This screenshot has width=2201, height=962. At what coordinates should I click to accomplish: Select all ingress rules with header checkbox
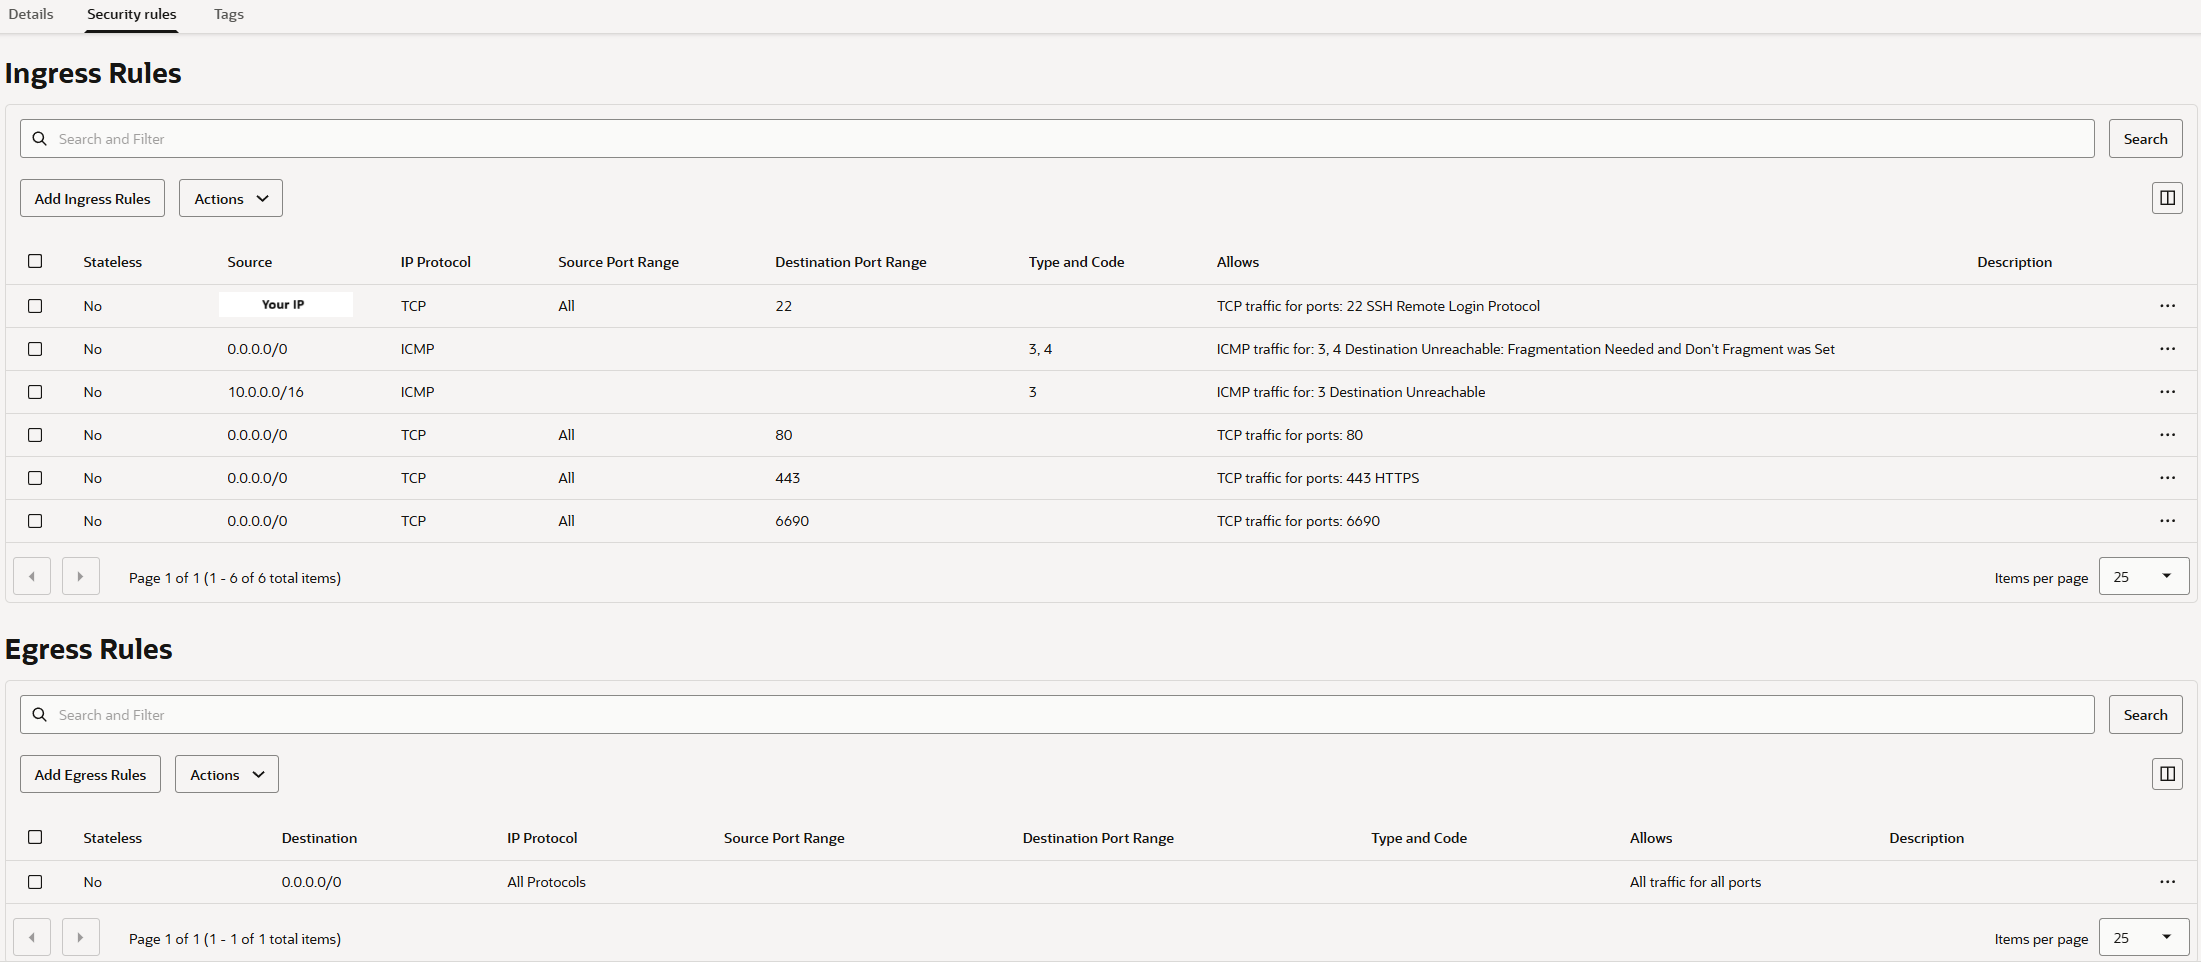(x=35, y=262)
